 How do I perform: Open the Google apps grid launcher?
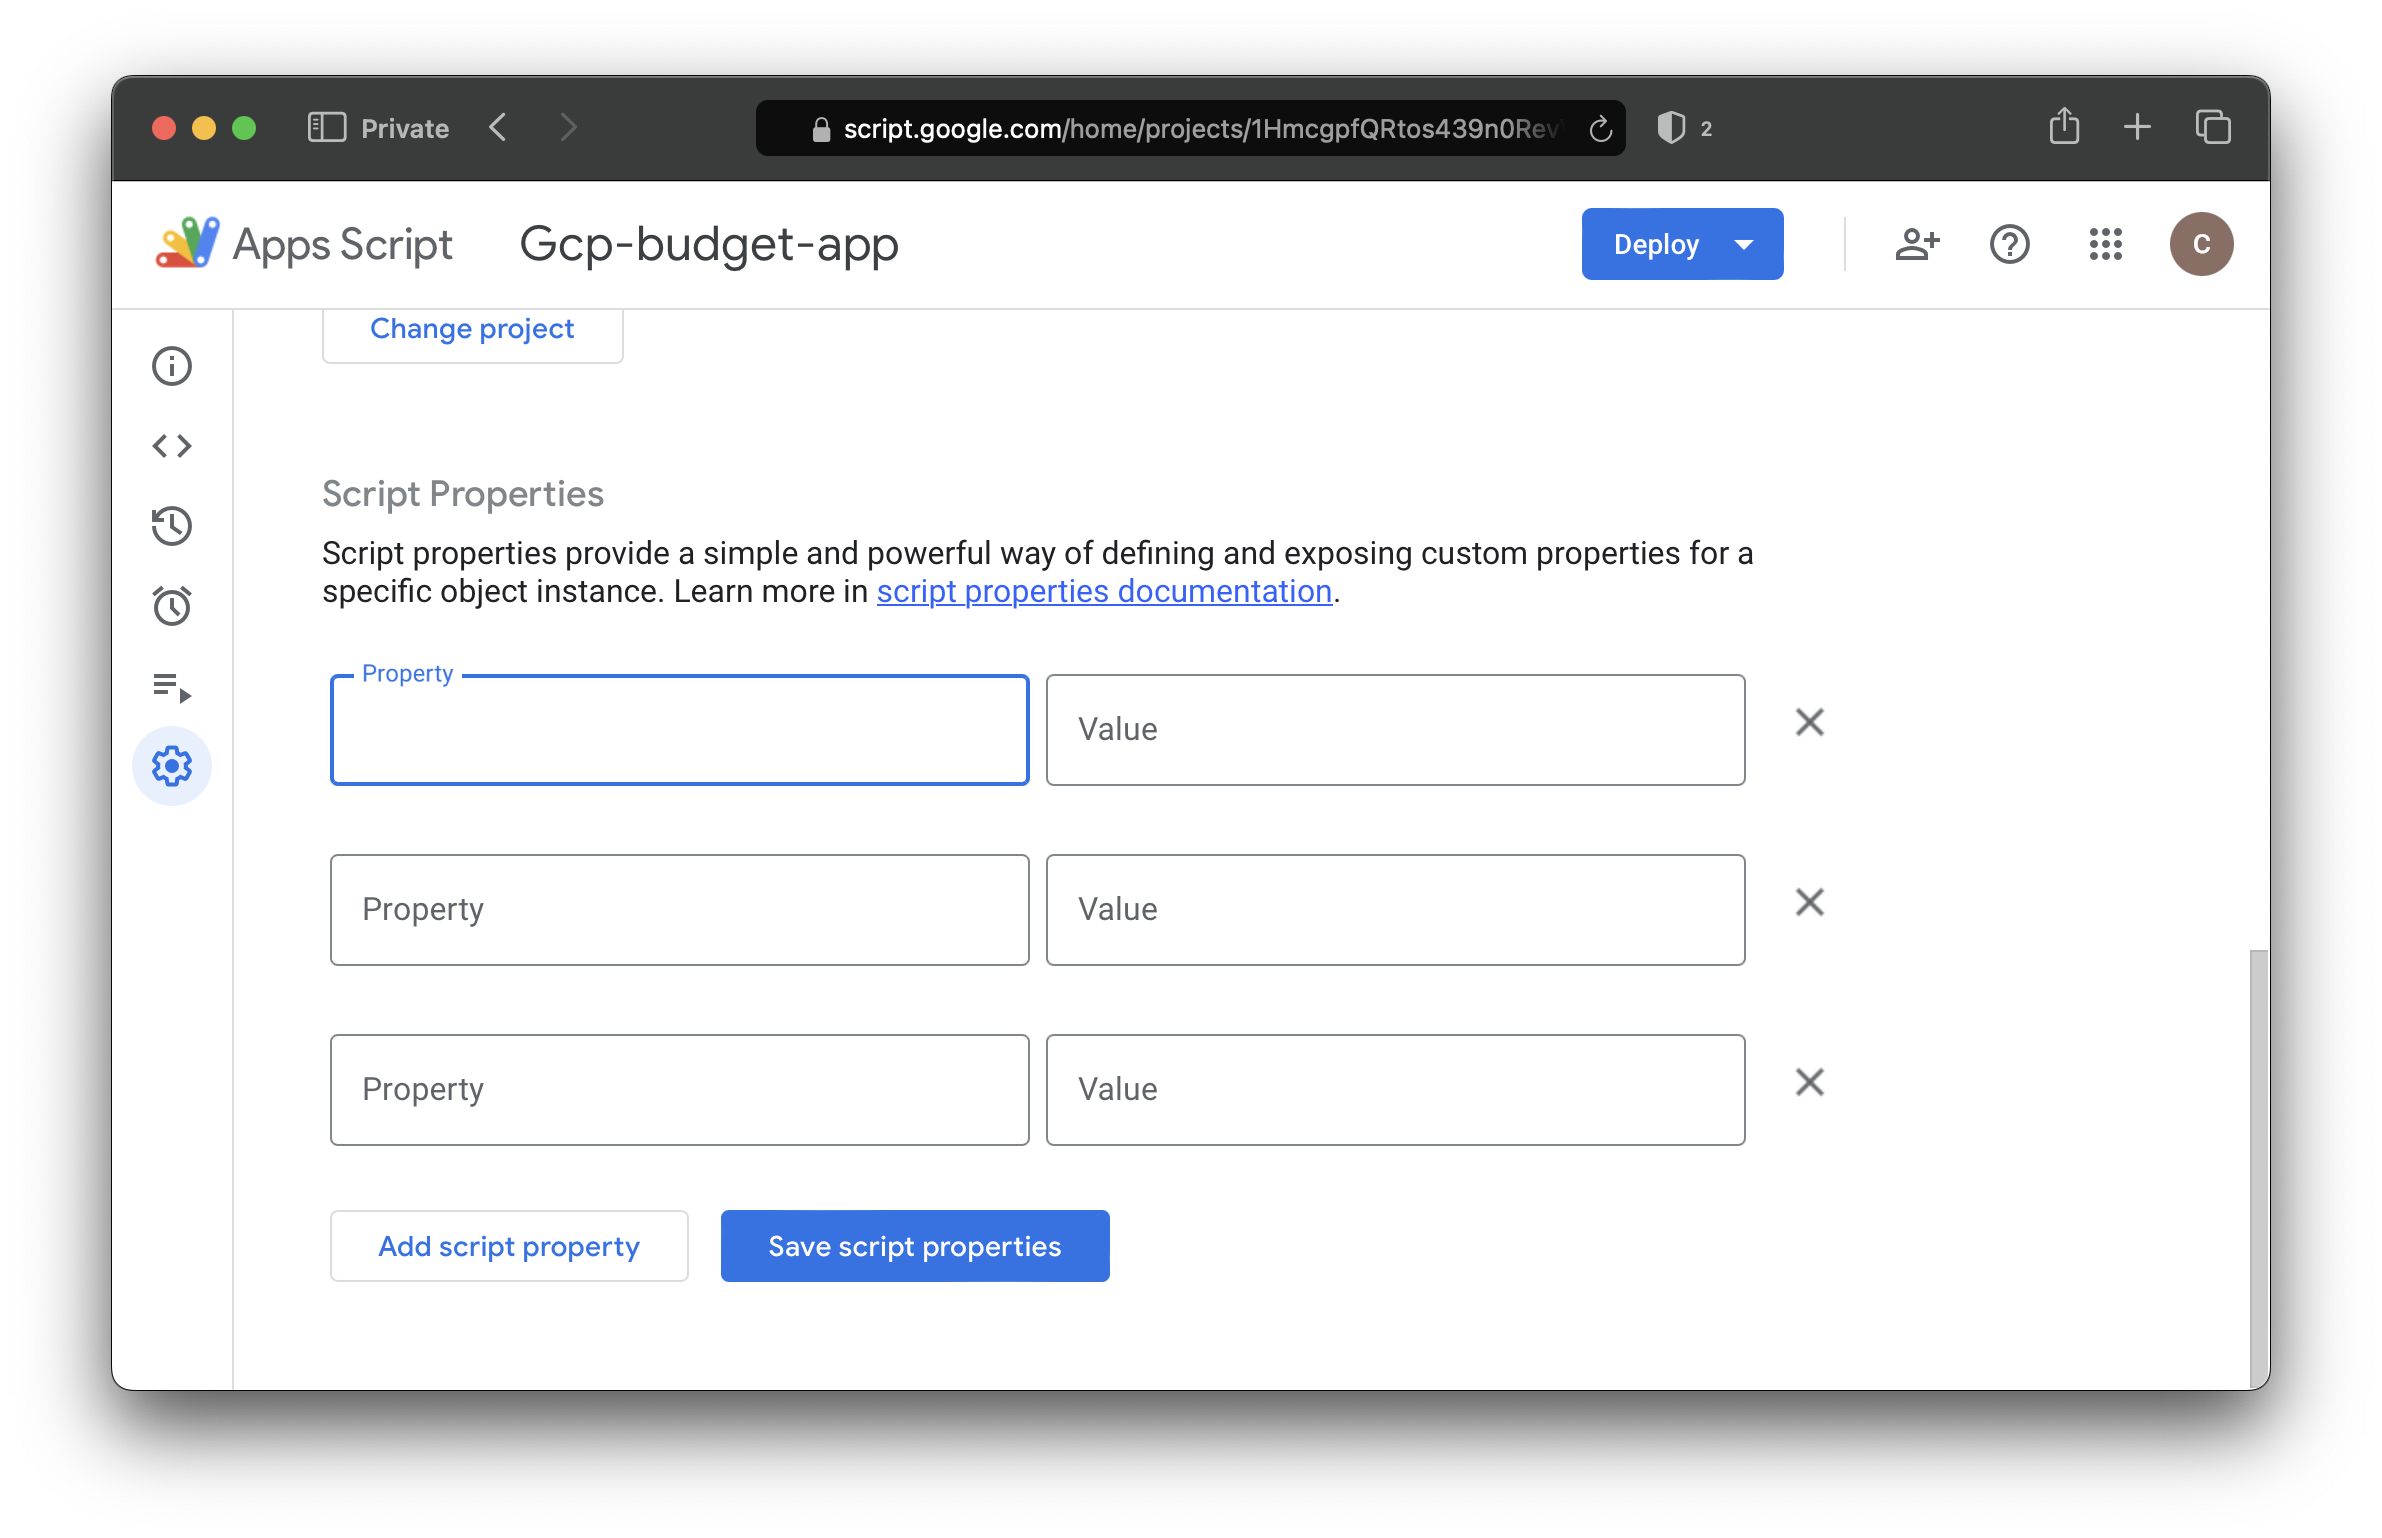(2105, 244)
